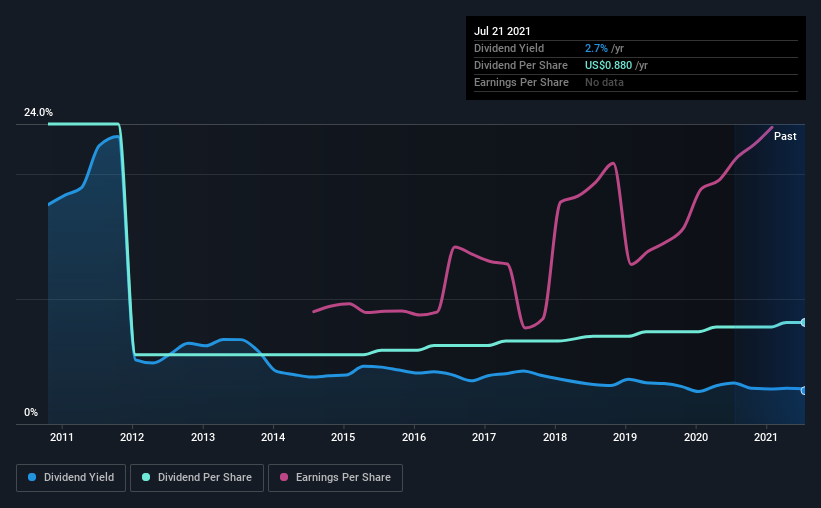The width and height of the screenshot is (821, 508).
Task: Toggle the Dividend Per Share legend button
Action: [x=197, y=478]
